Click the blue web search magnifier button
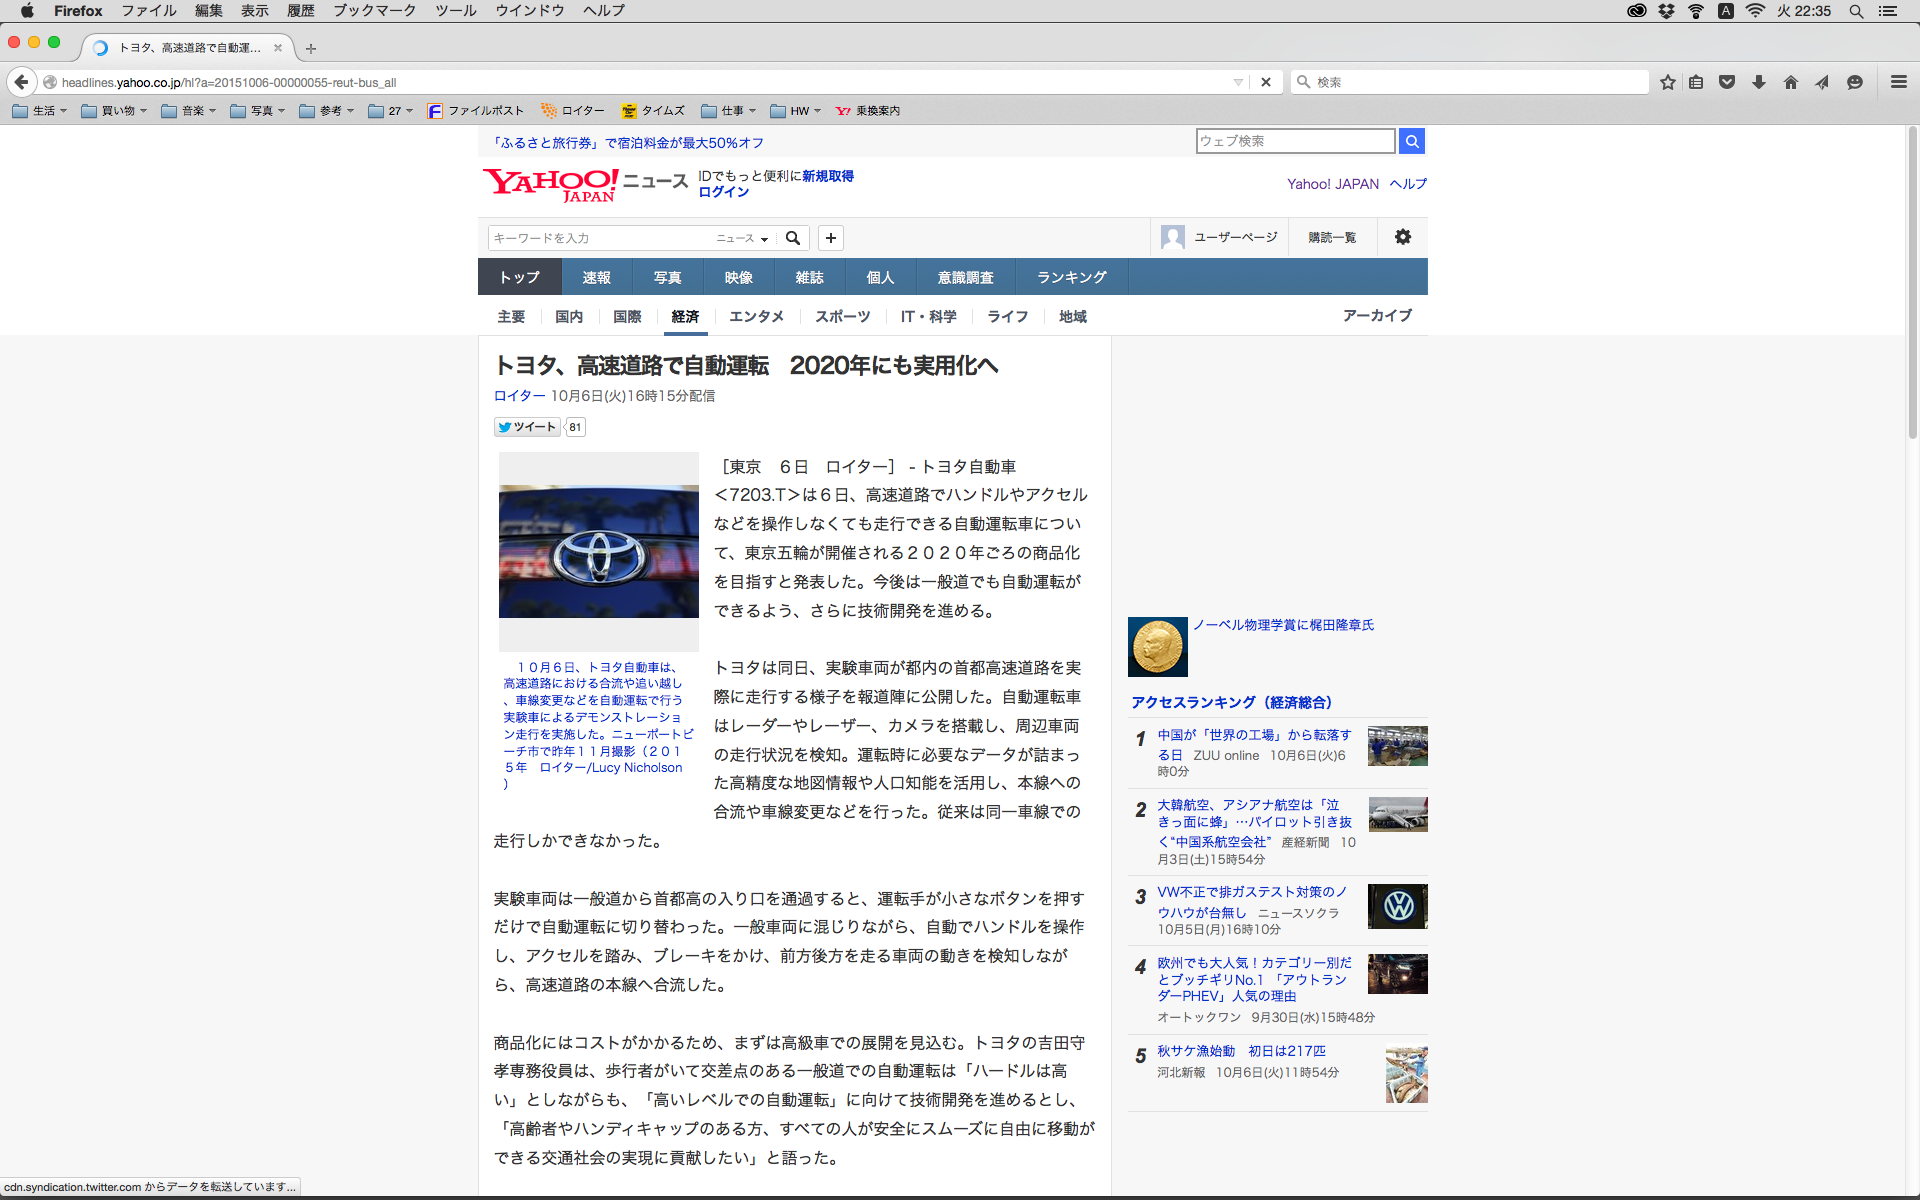The width and height of the screenshot is (1920, 1200). click(1411, 141)
